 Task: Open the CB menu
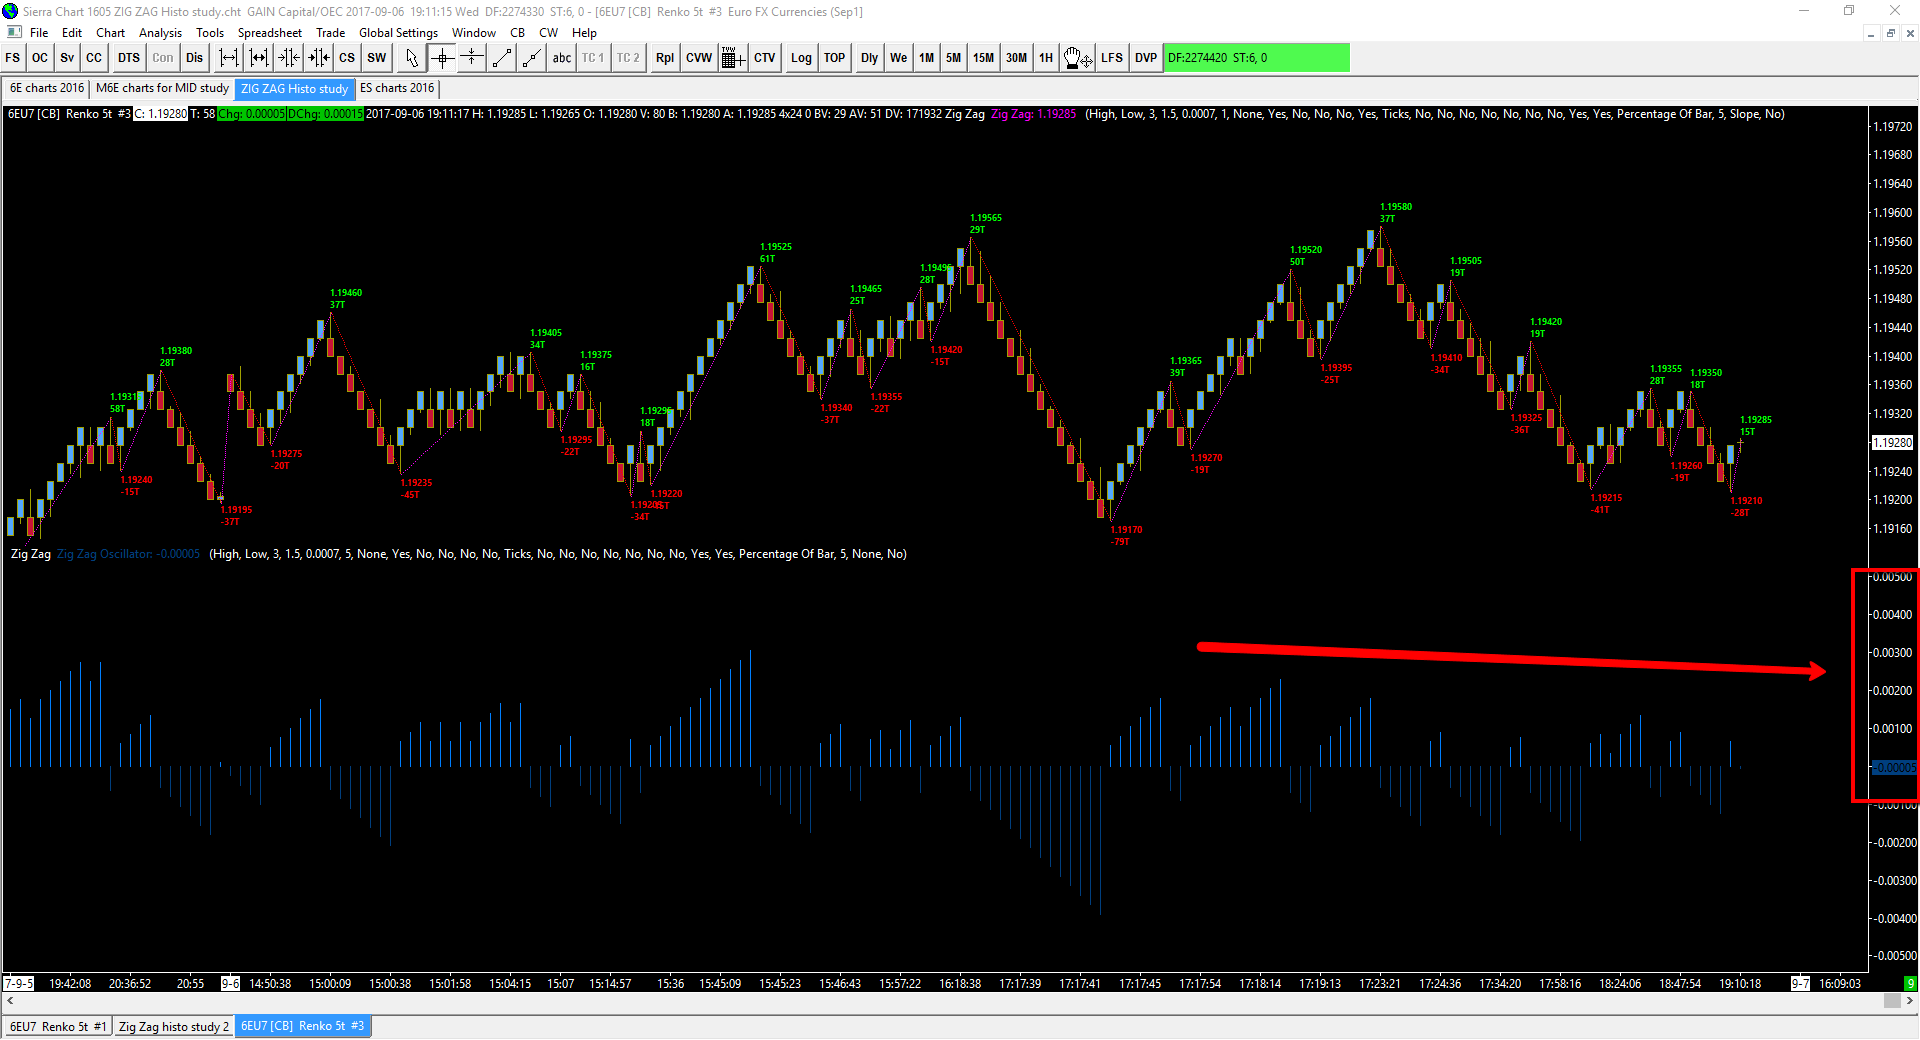(518, 33)
